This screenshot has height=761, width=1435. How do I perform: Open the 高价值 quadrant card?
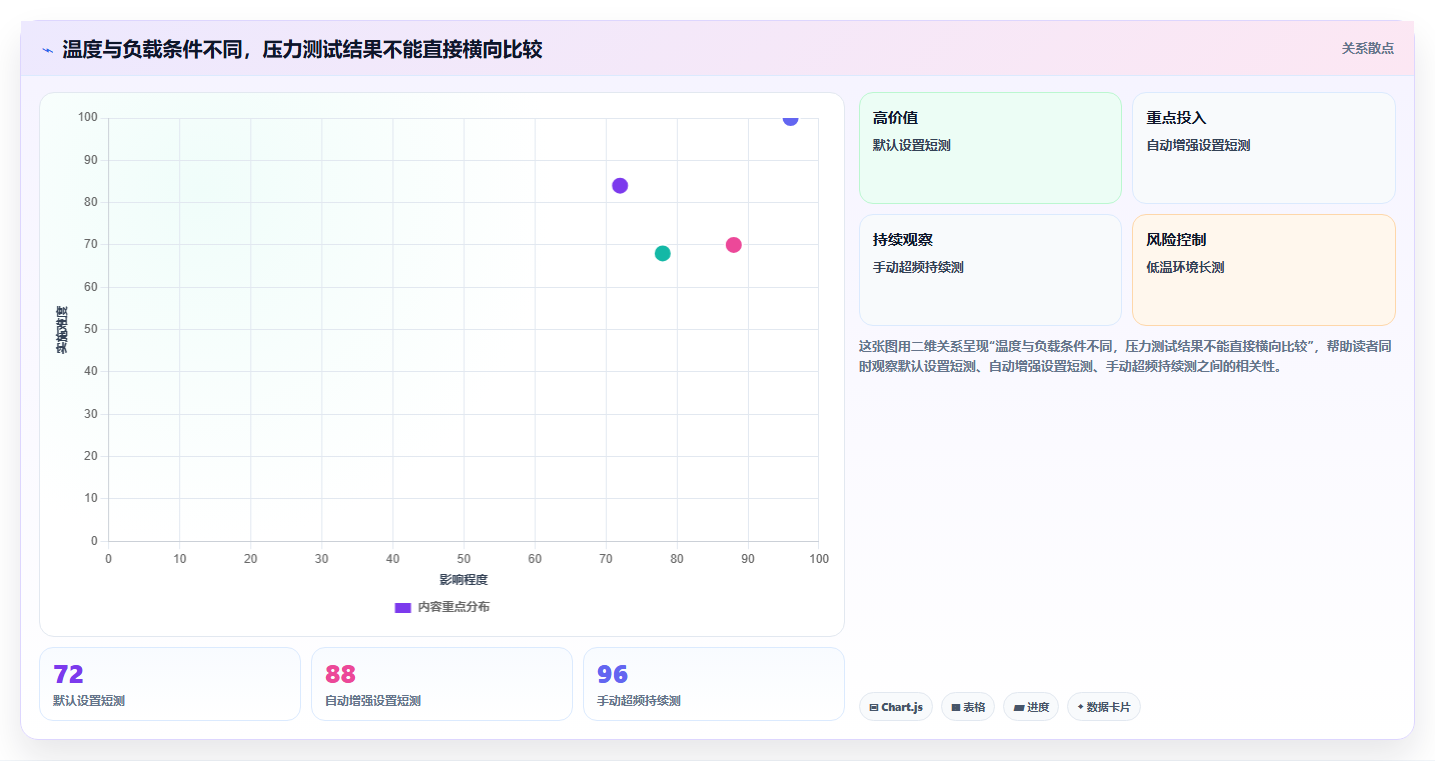click(x=990, y=148)
